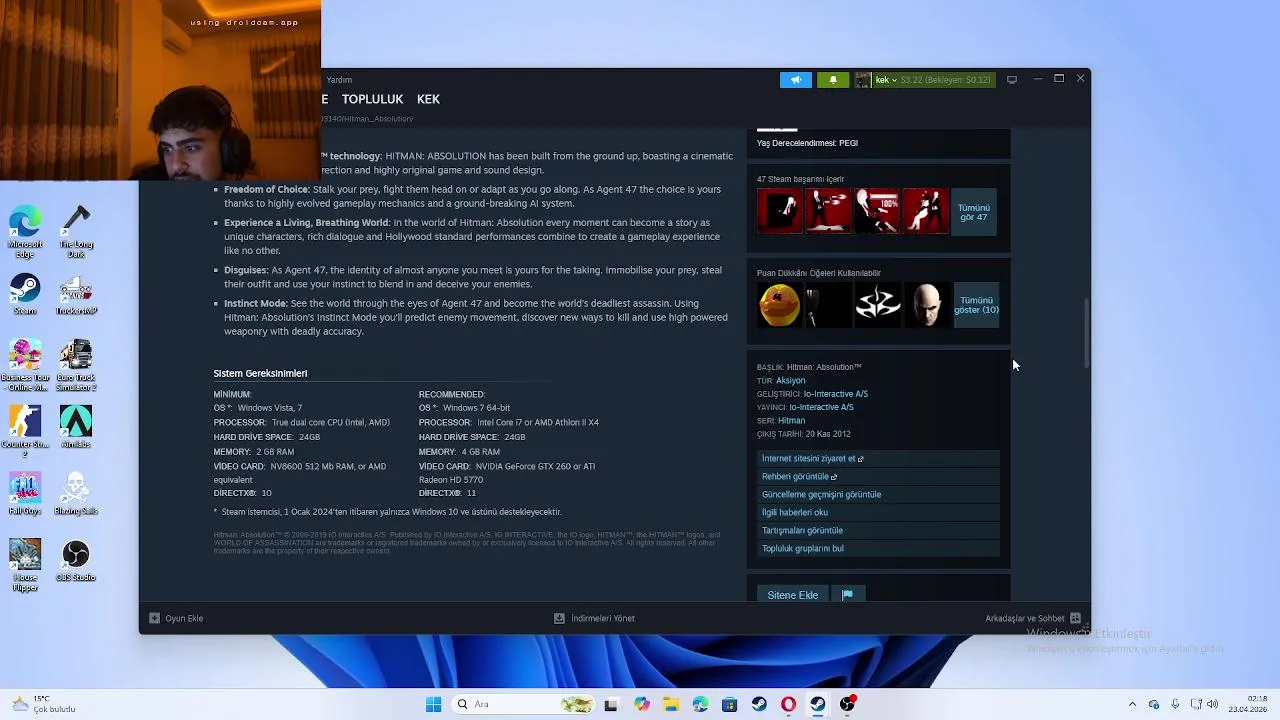Open the Aimlabs desktop shortcut

pos(76,427)
